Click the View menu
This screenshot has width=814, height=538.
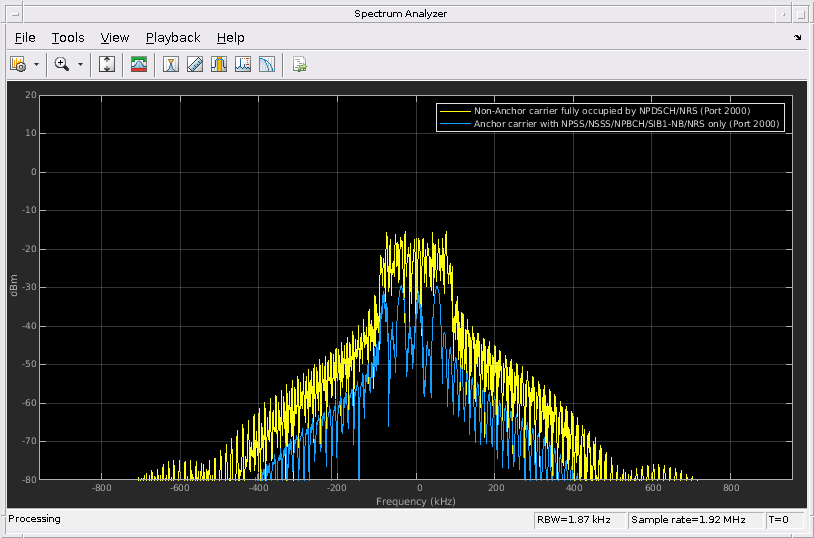pyautogui.click(x=115, y=37)
